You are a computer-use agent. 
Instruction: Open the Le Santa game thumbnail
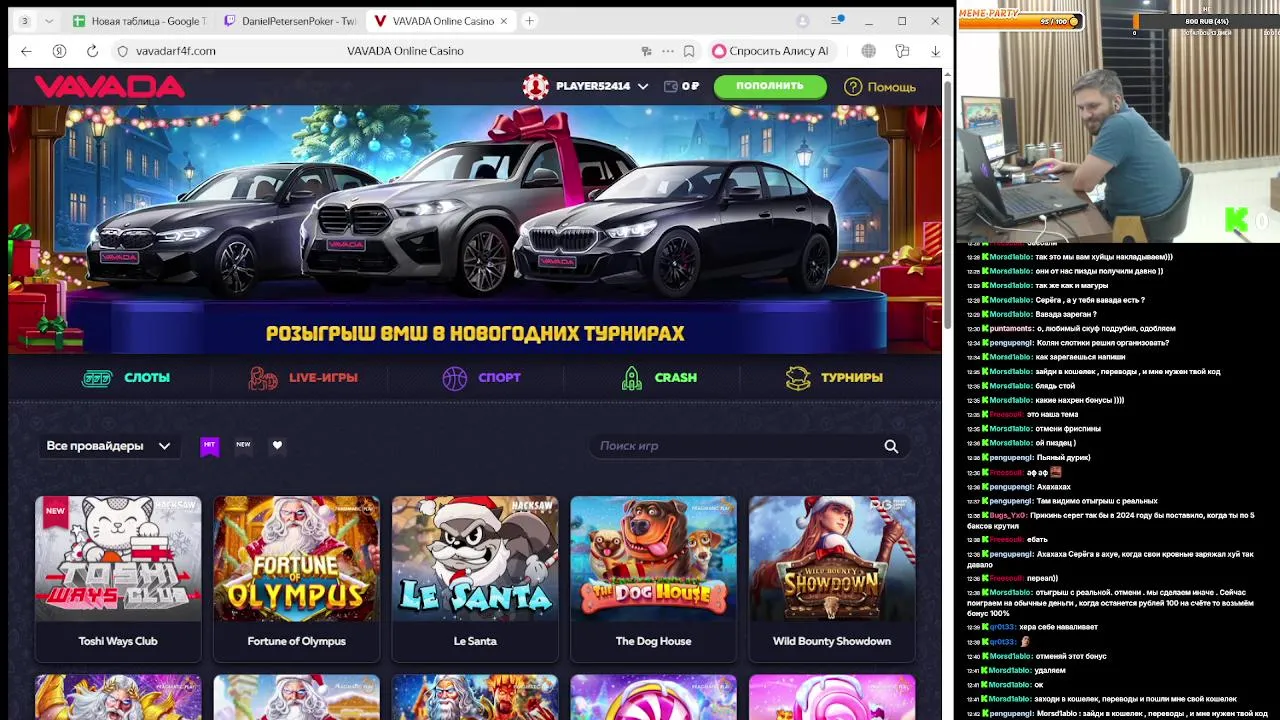click(475, 559)
